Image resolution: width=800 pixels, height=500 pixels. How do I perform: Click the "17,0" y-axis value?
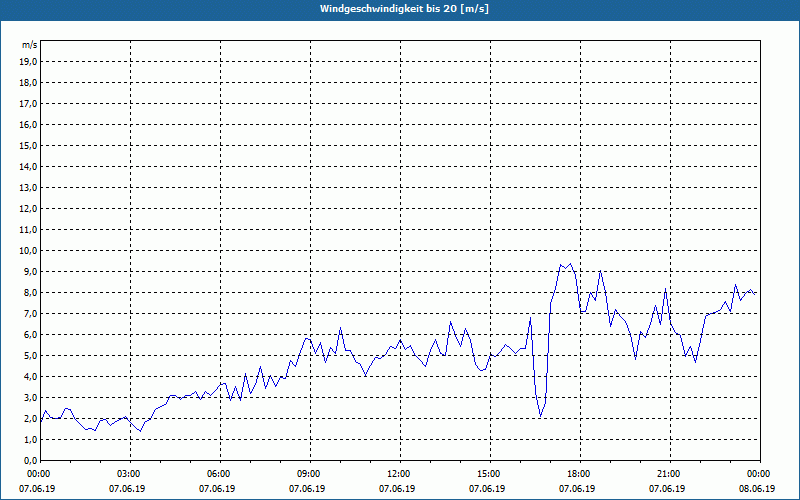(x=28, y=104)
